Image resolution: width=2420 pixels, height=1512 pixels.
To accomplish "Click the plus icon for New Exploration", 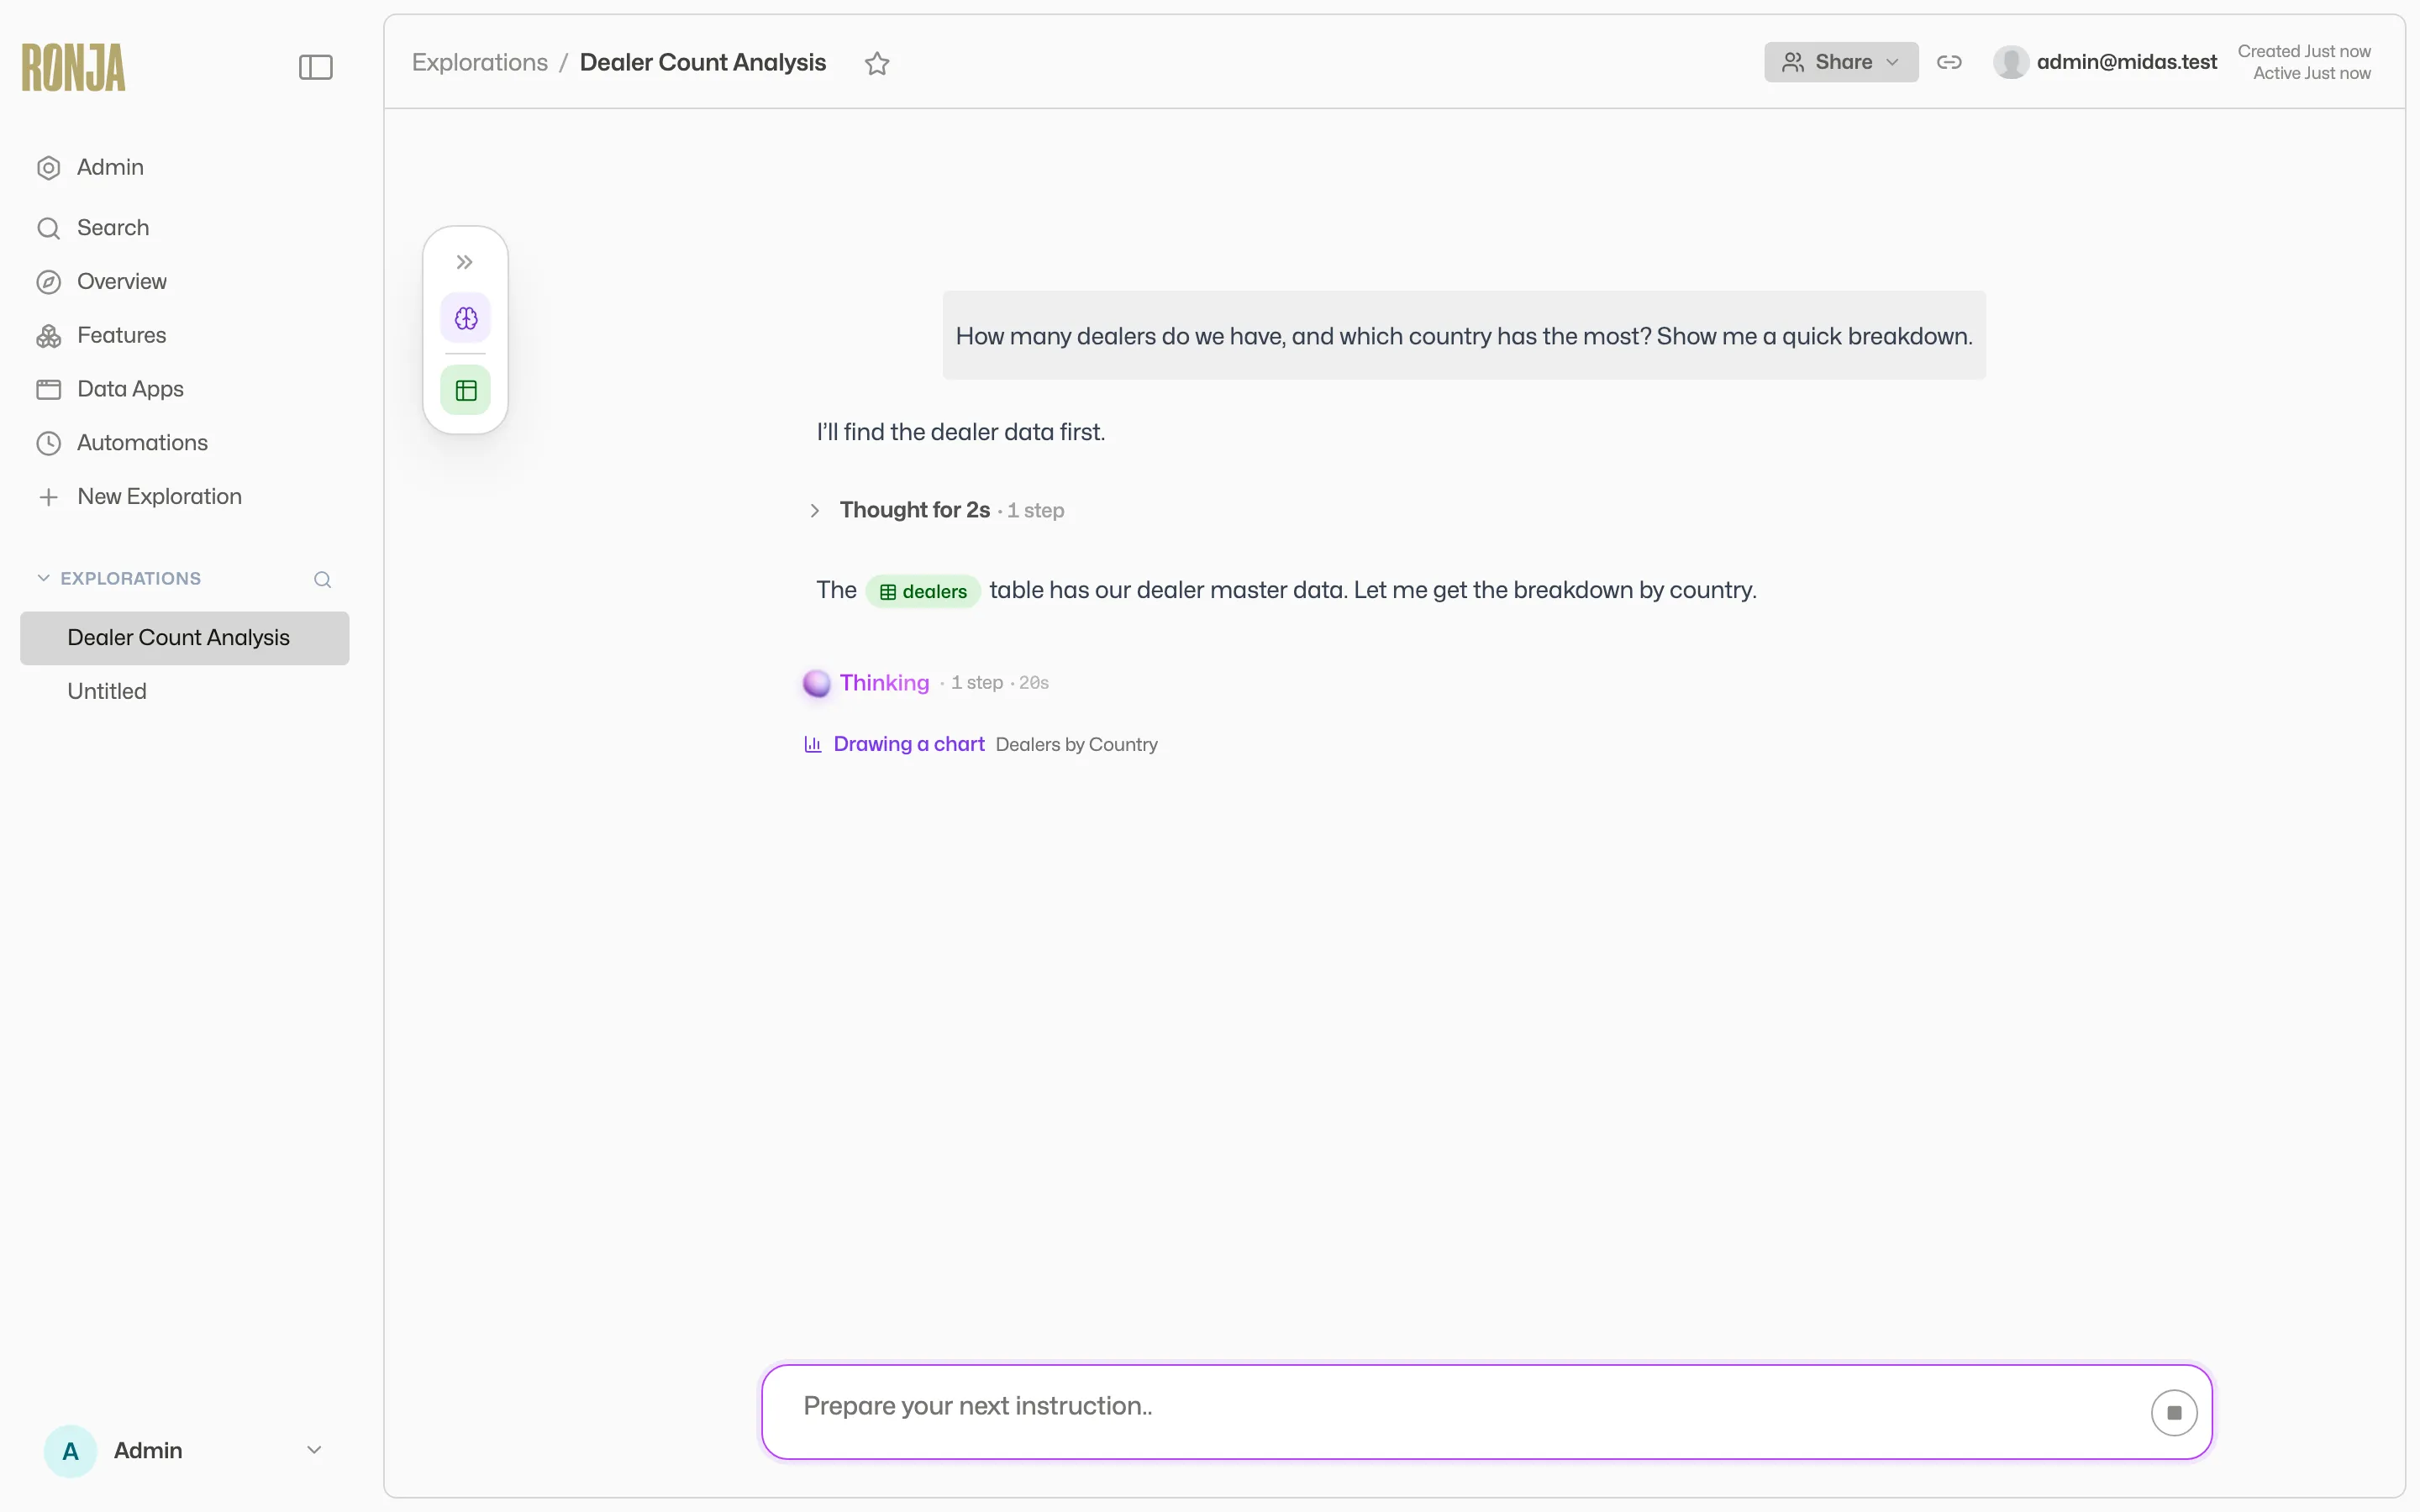I will tap(48, 497).
